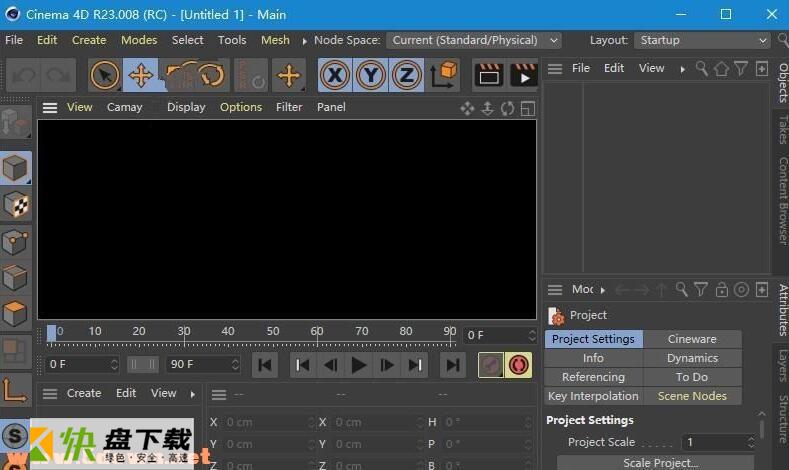
Task: Click the Record Active Objects key button
Action: (x=491, y=365)
